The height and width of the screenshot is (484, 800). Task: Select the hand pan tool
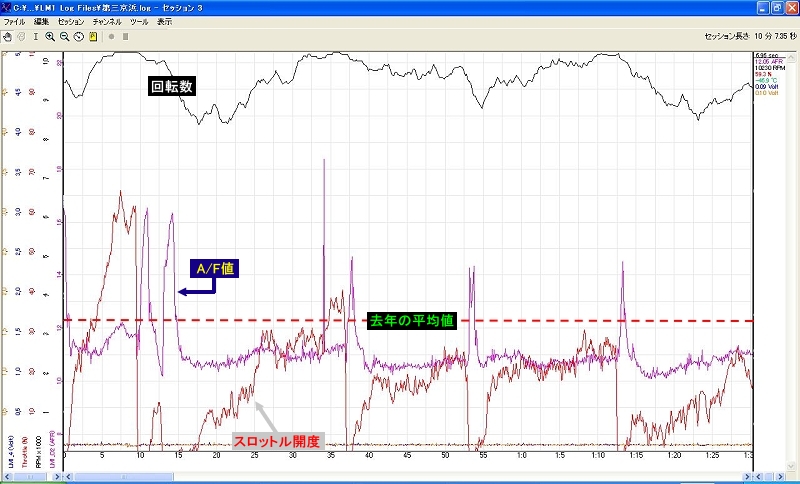tap(7, 37)
